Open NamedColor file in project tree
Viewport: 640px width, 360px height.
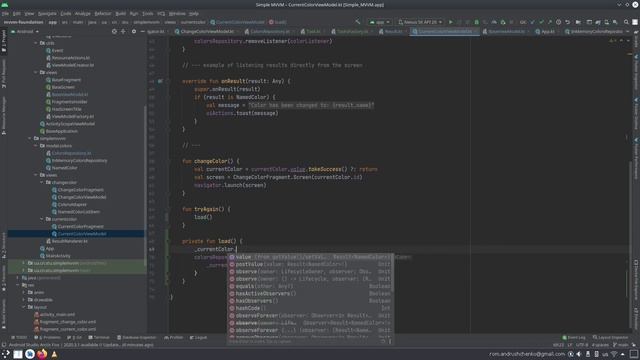point(64,168)
